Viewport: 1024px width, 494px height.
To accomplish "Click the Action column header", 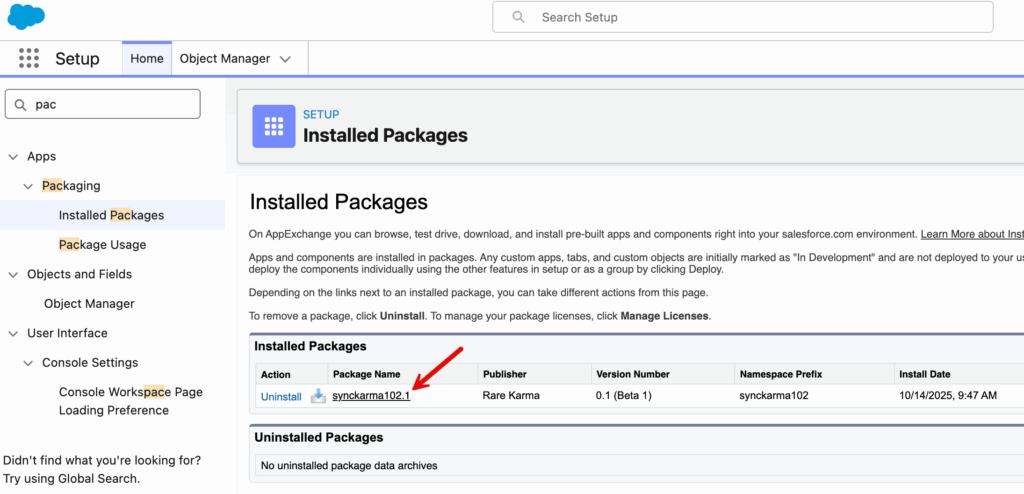I will pyautogui.click(x=276, y=374).
